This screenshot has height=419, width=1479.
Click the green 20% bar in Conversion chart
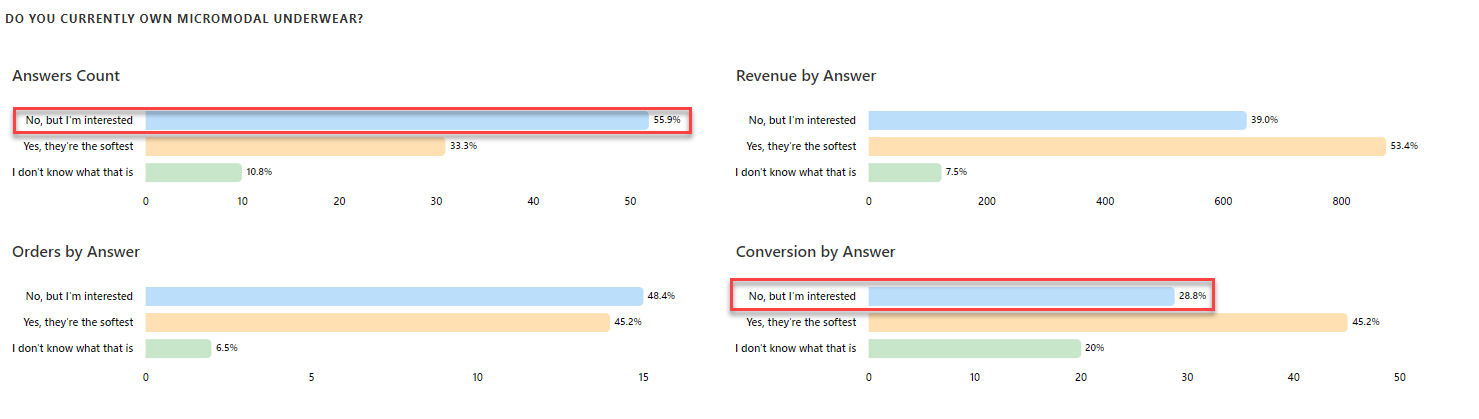pos(974,348)
